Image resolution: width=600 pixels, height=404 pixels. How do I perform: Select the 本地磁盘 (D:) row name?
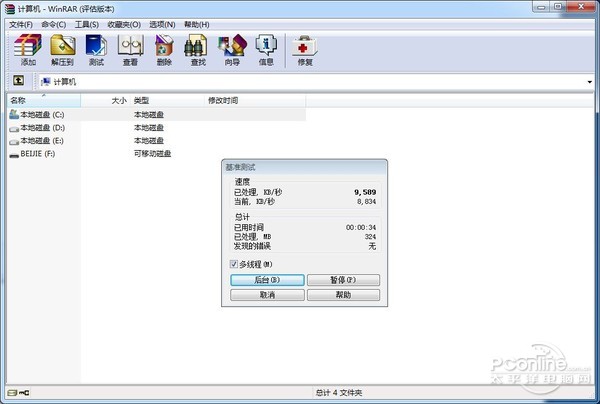(x=42, y=128)
